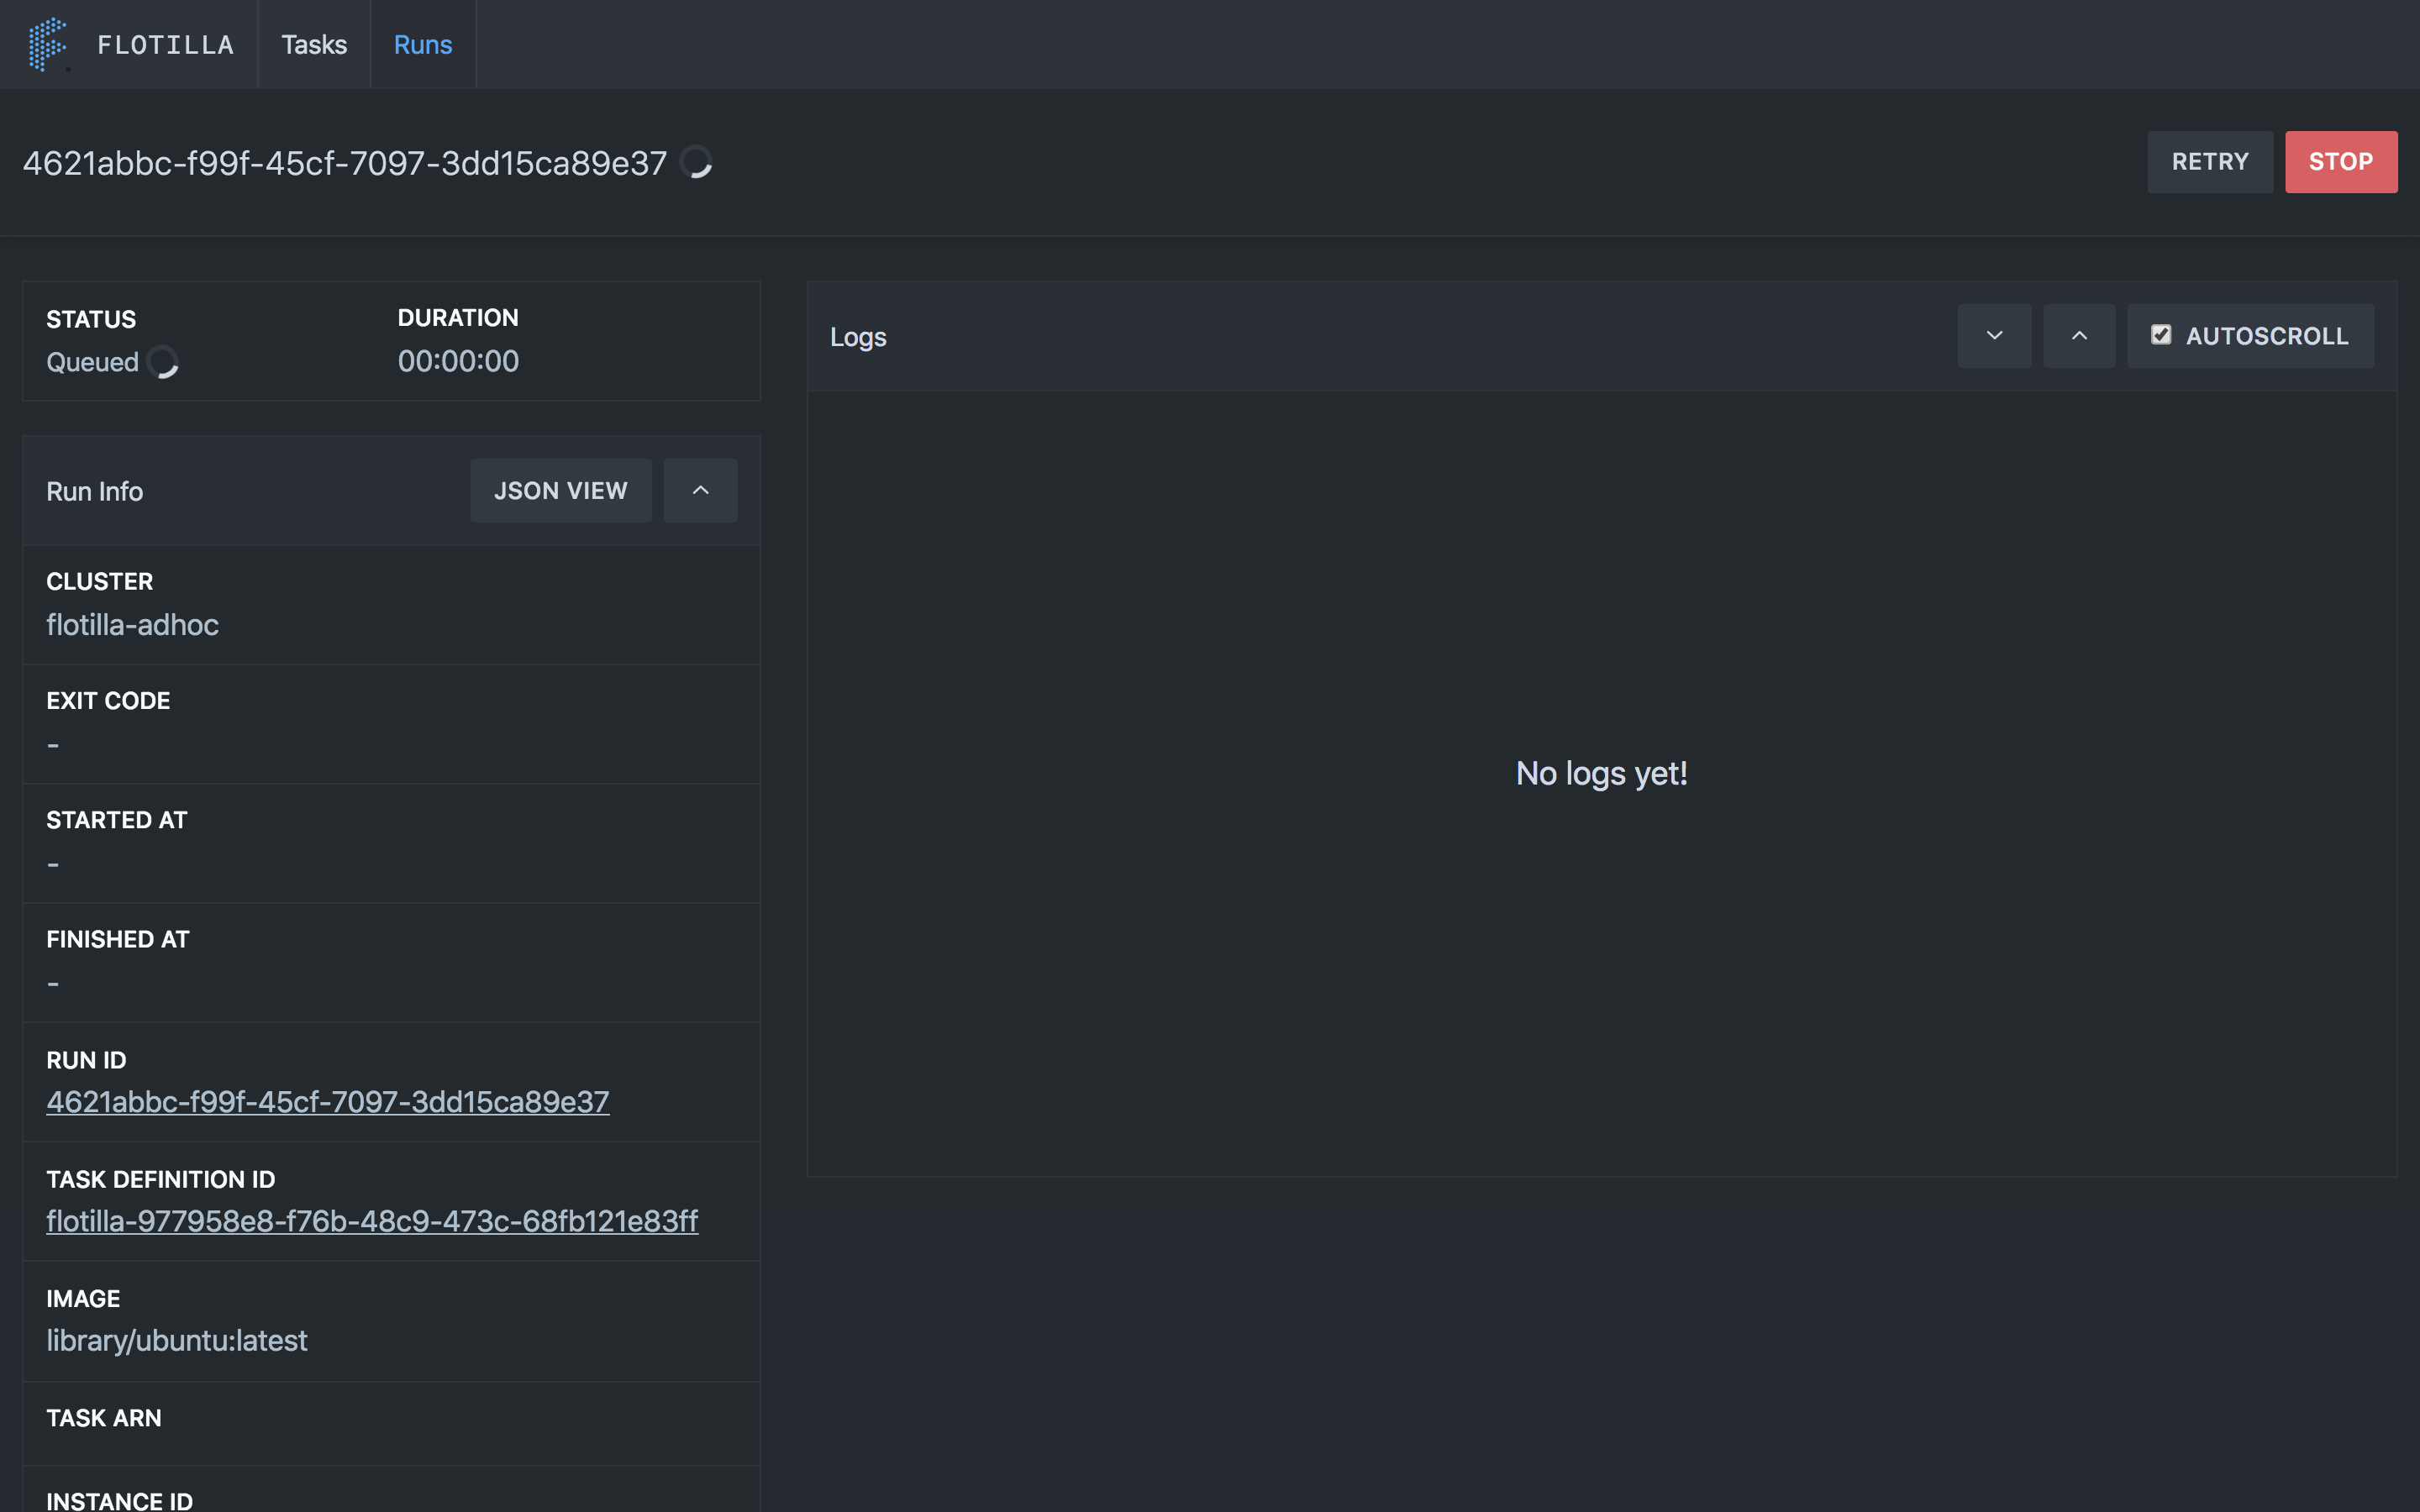
Task: Stop the run with STOP button
Action: pos(2340,162)
